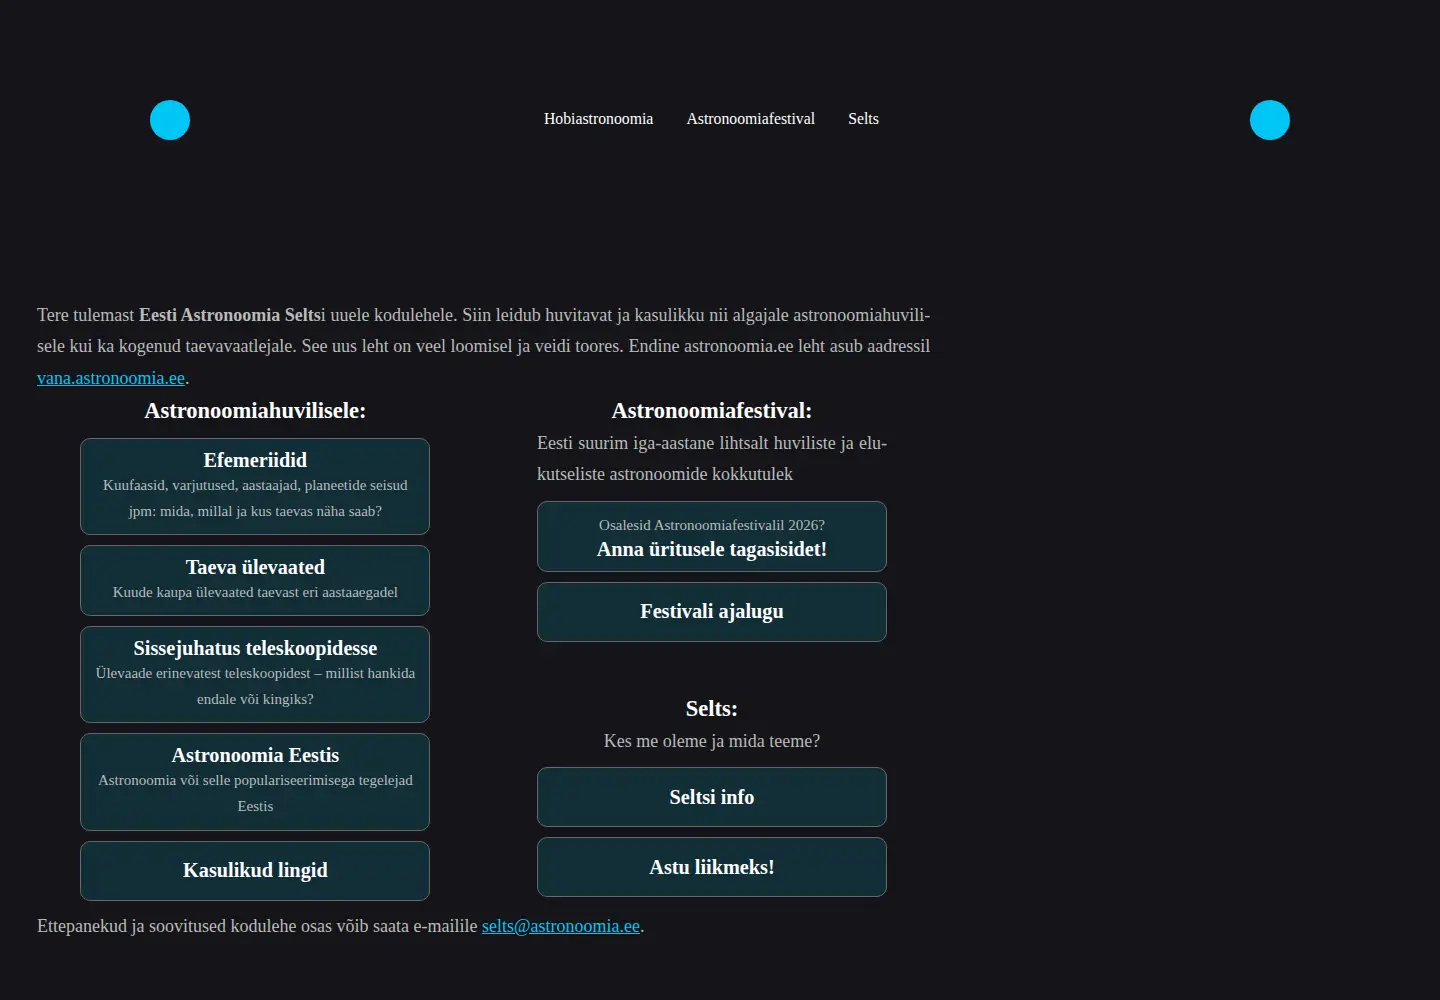This screenshot has height=1000, width=1440.
Task: Click the Astronoomiahuvilisele: heading
Action: pos(255,411)
